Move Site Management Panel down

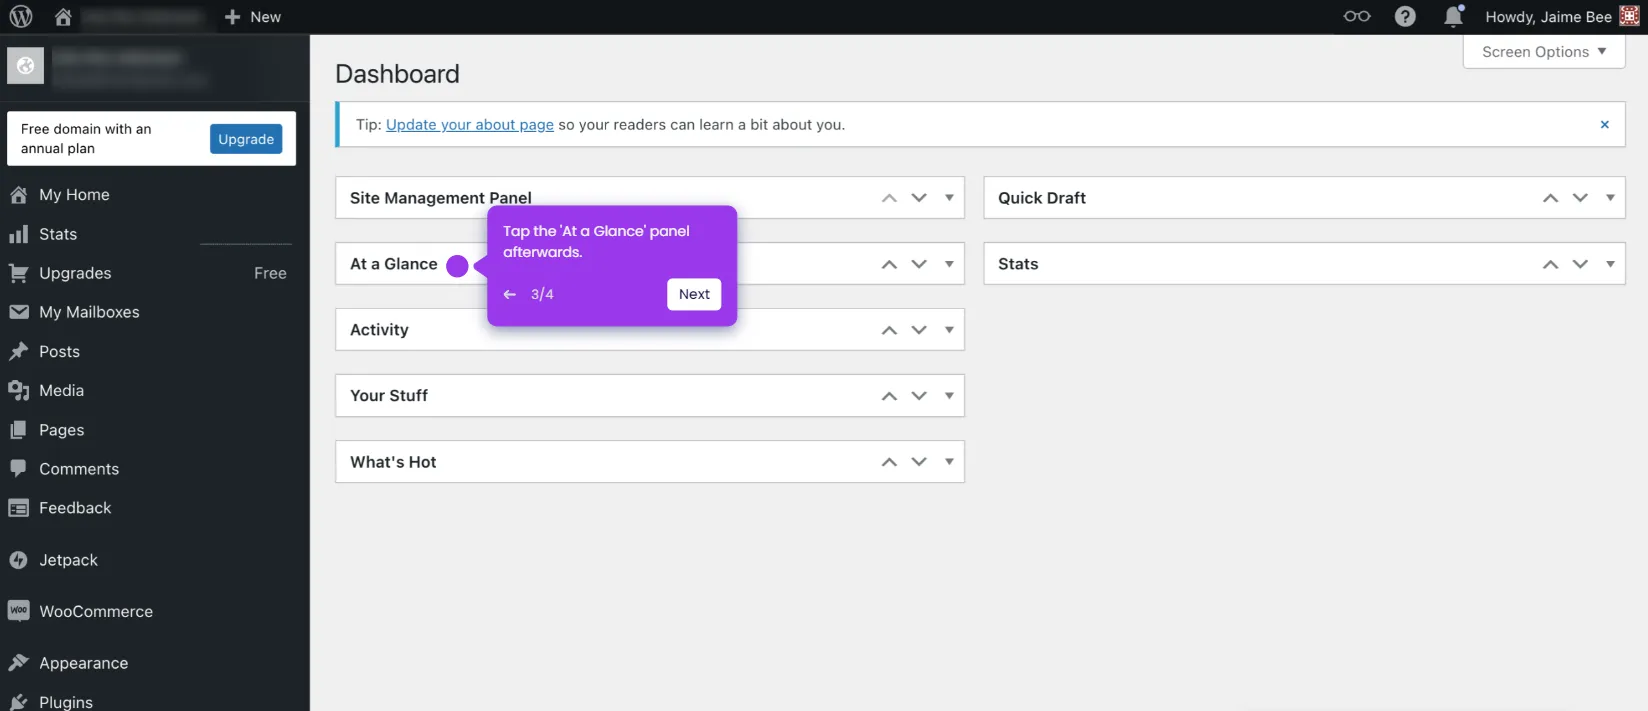click(919, 198)
